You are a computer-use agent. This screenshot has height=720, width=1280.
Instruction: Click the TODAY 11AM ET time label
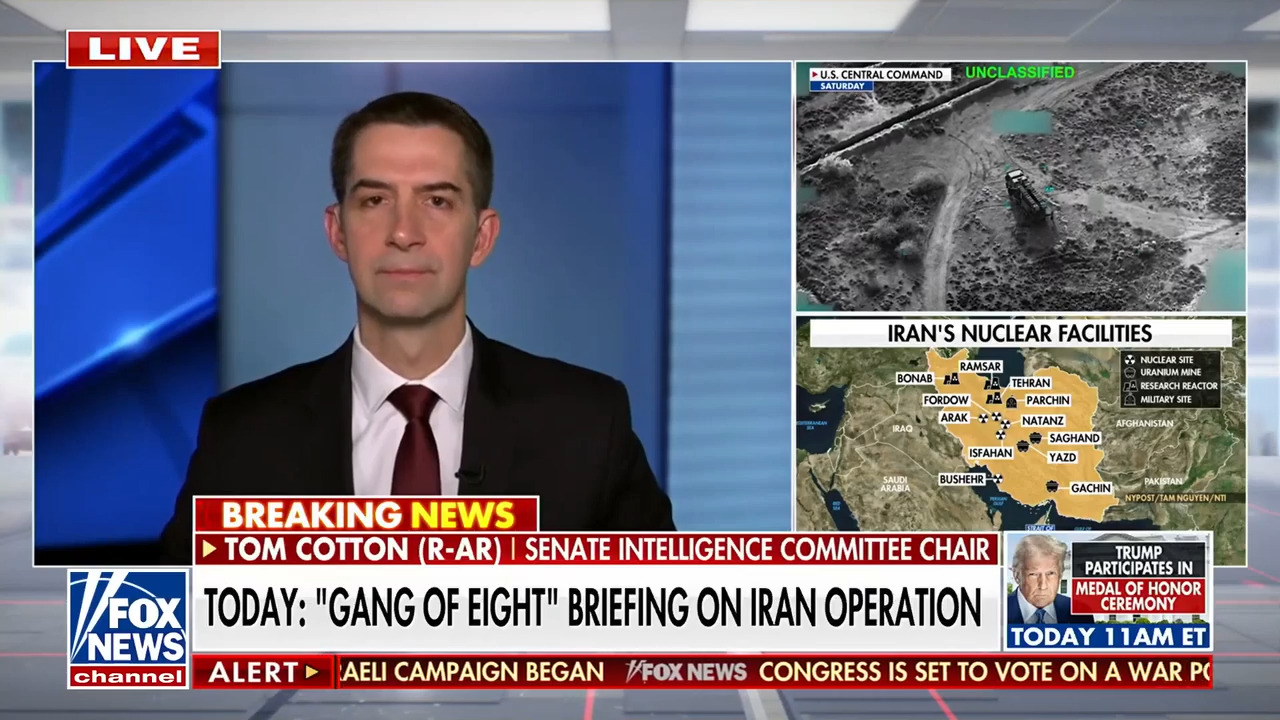pos(1108,636)
